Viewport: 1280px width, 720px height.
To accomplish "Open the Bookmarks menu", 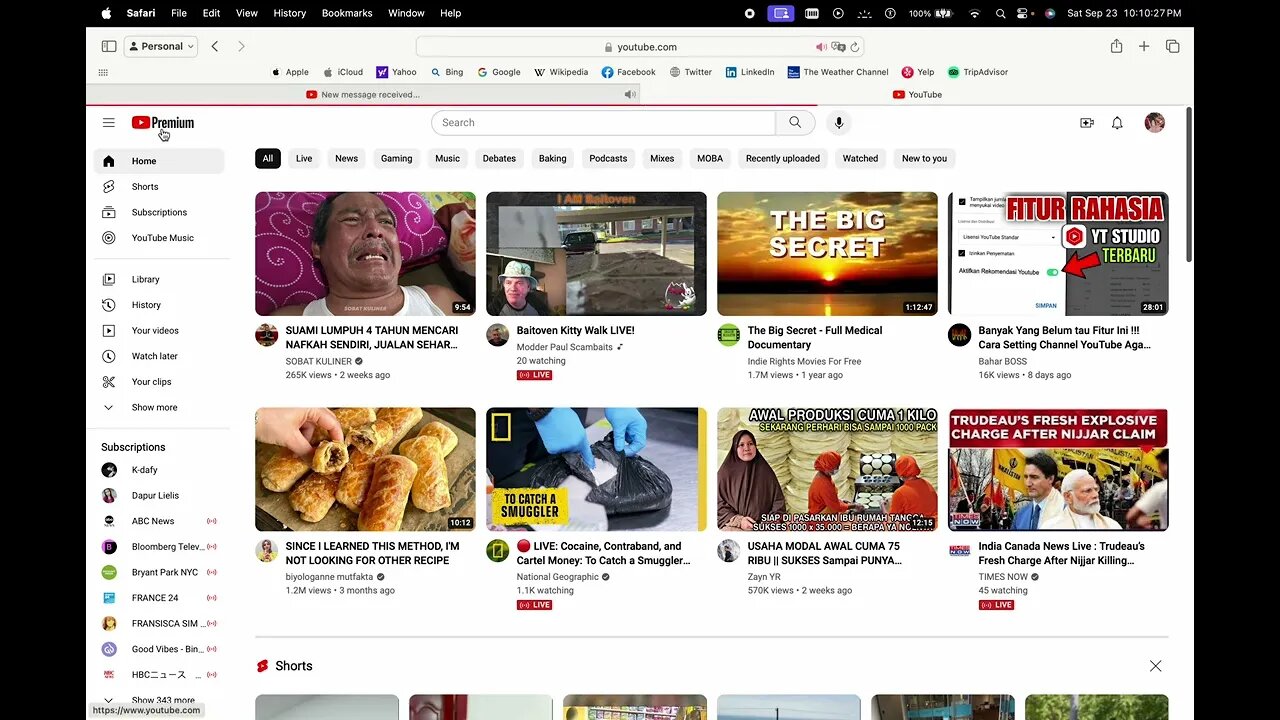I will pyautogui.click(x=347, y=13).
